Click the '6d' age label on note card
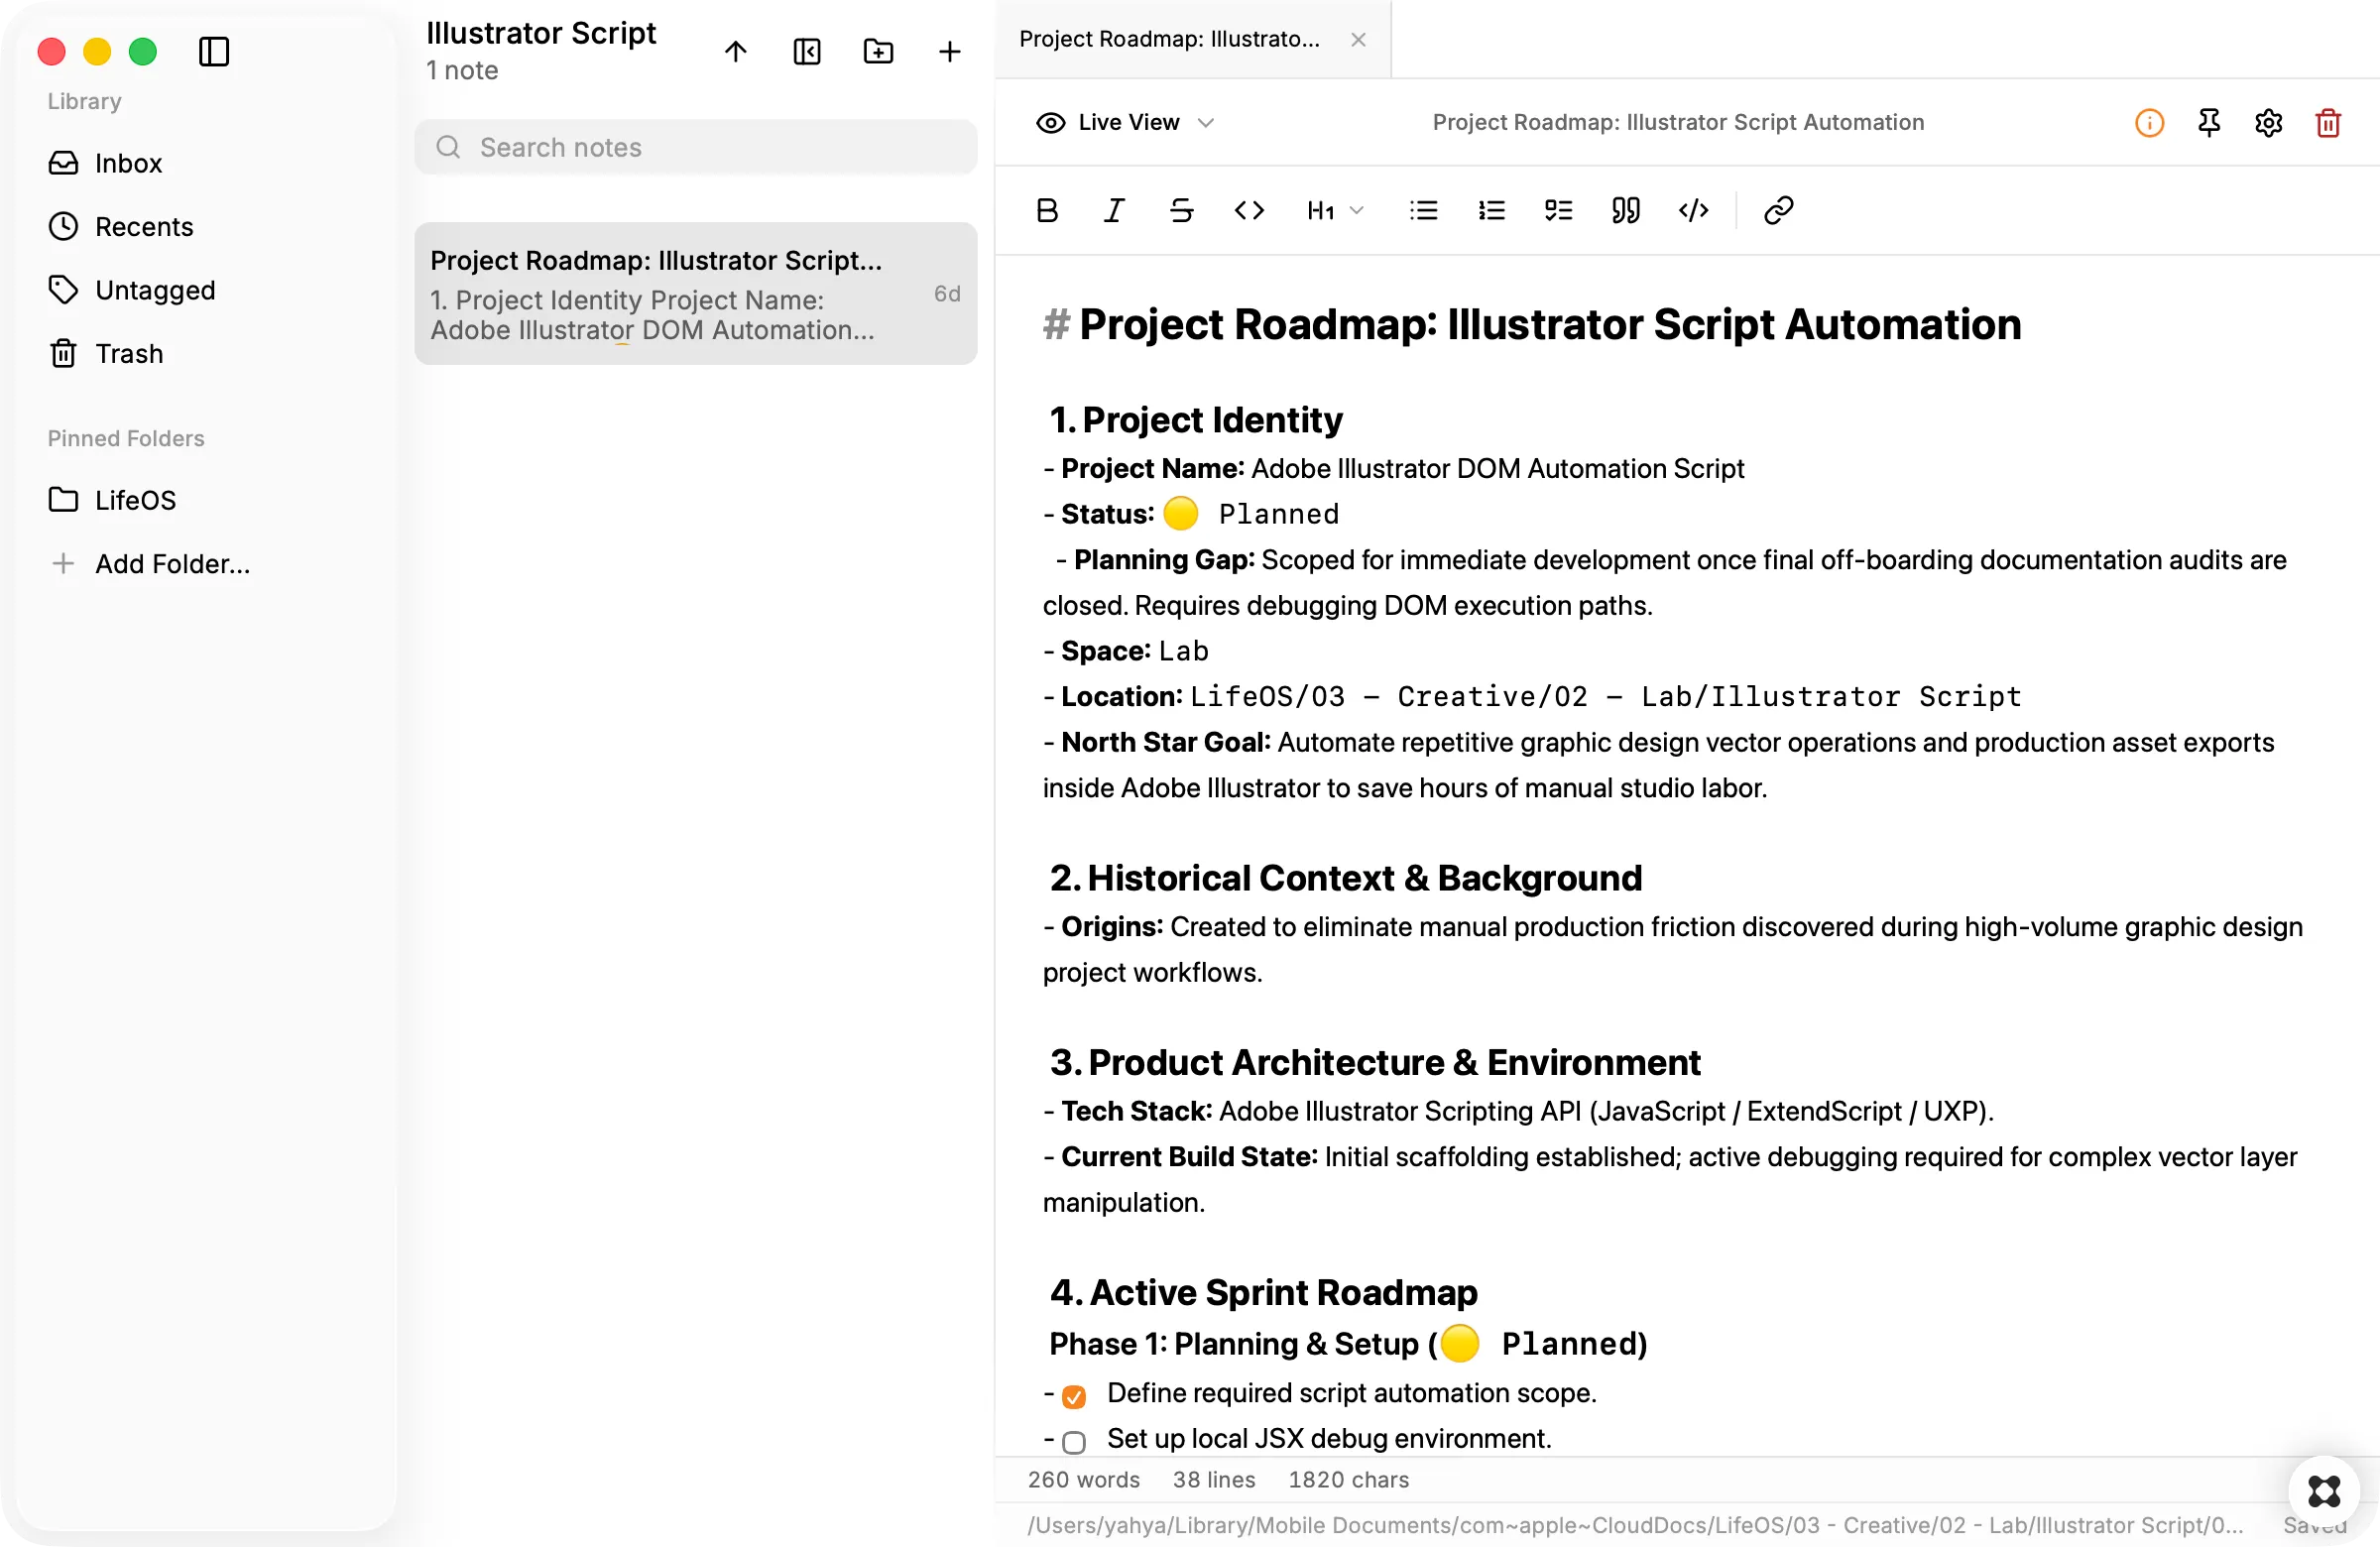 [947, 293]
